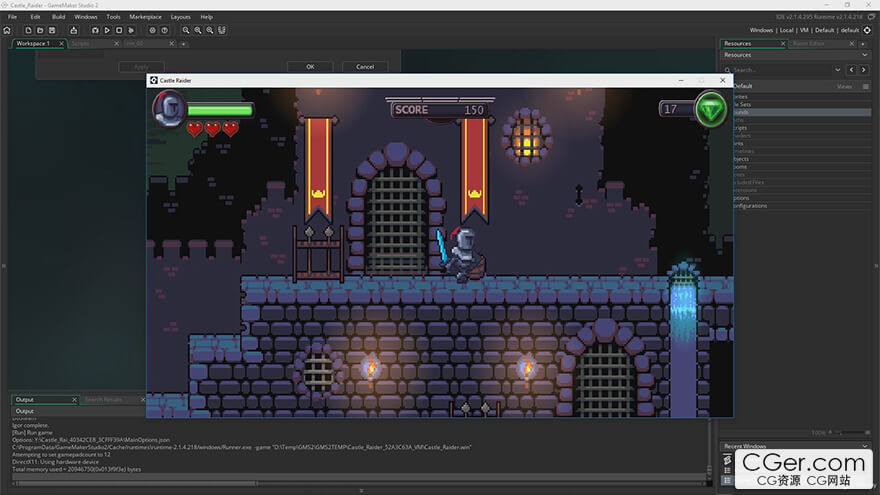Click the Cancel button

(x=365, y=67)
